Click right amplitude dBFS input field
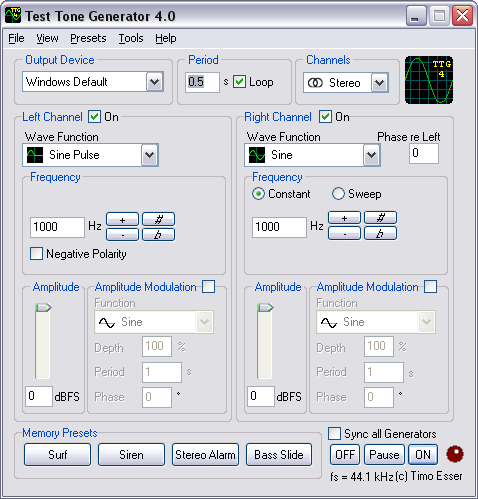This screenshot has height=499, width=478. pyautogui.click(x=261, y=396)
